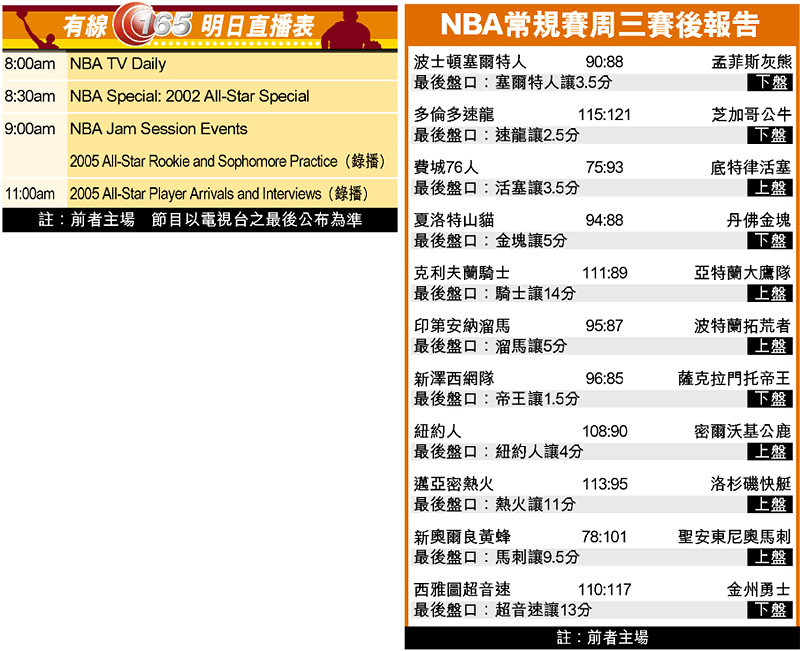The height and width of the screenshot is (651, 800).
Task: Click the 亞特蘭大鷹隊 team name
Action: point(743,273)
